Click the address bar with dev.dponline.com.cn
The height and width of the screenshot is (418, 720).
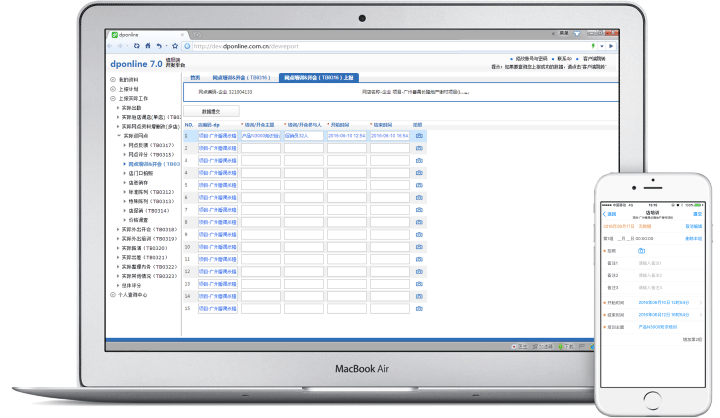388,46
